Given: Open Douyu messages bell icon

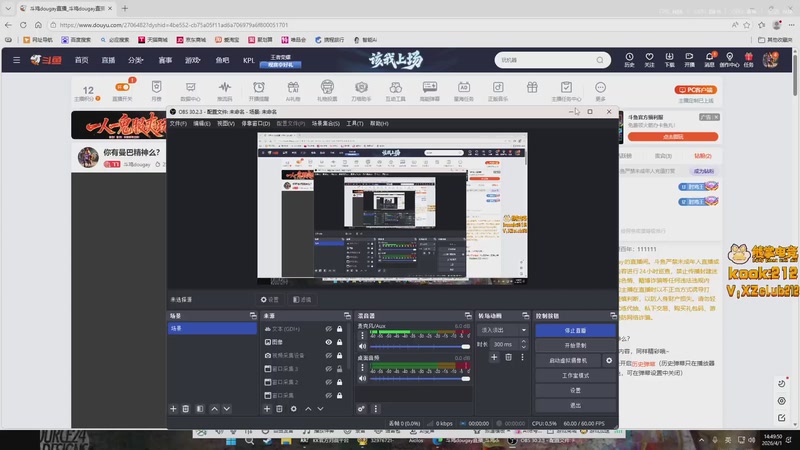Looking at the screenshot, I should [709, 60].
